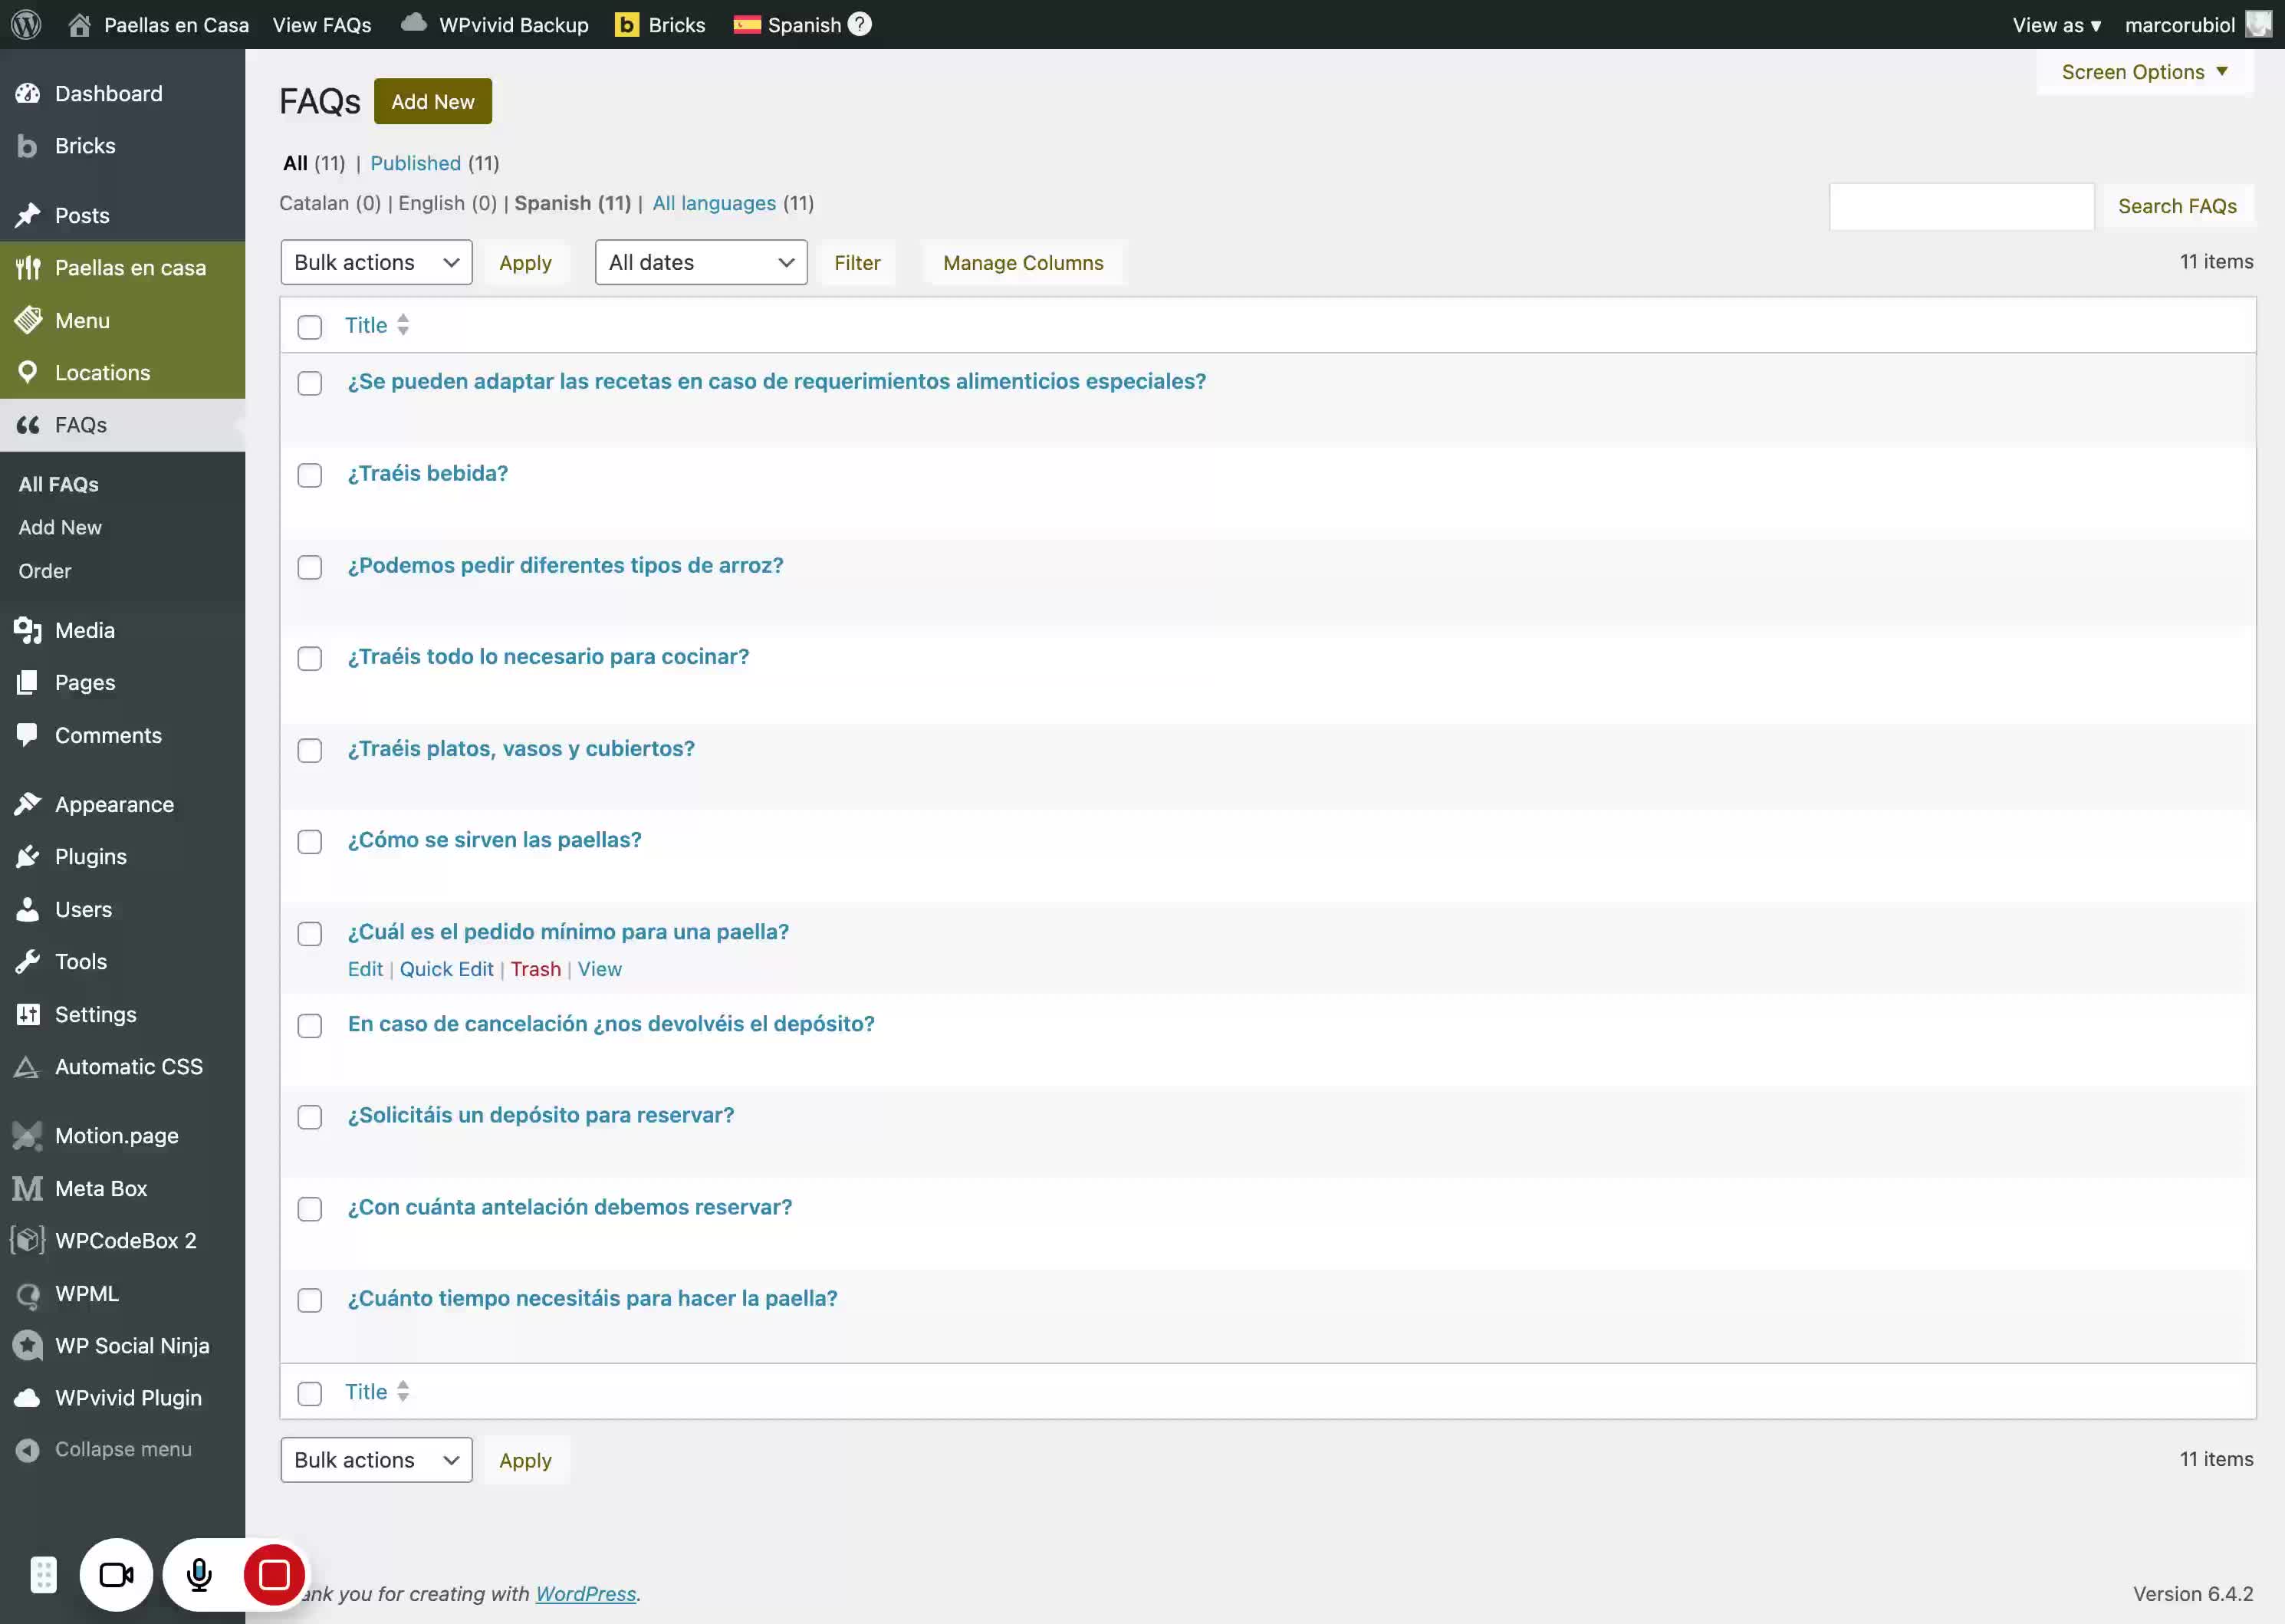Click the camera icon in recording controls

(x=116, y=1574)
